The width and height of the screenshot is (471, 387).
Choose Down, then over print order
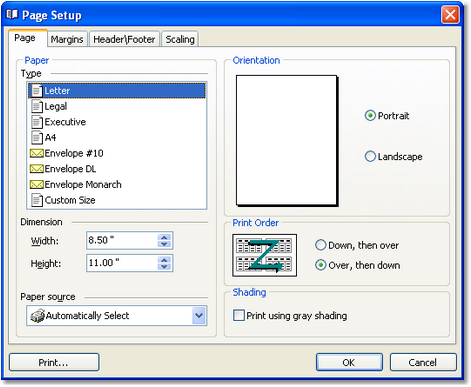tap(321, 245)
